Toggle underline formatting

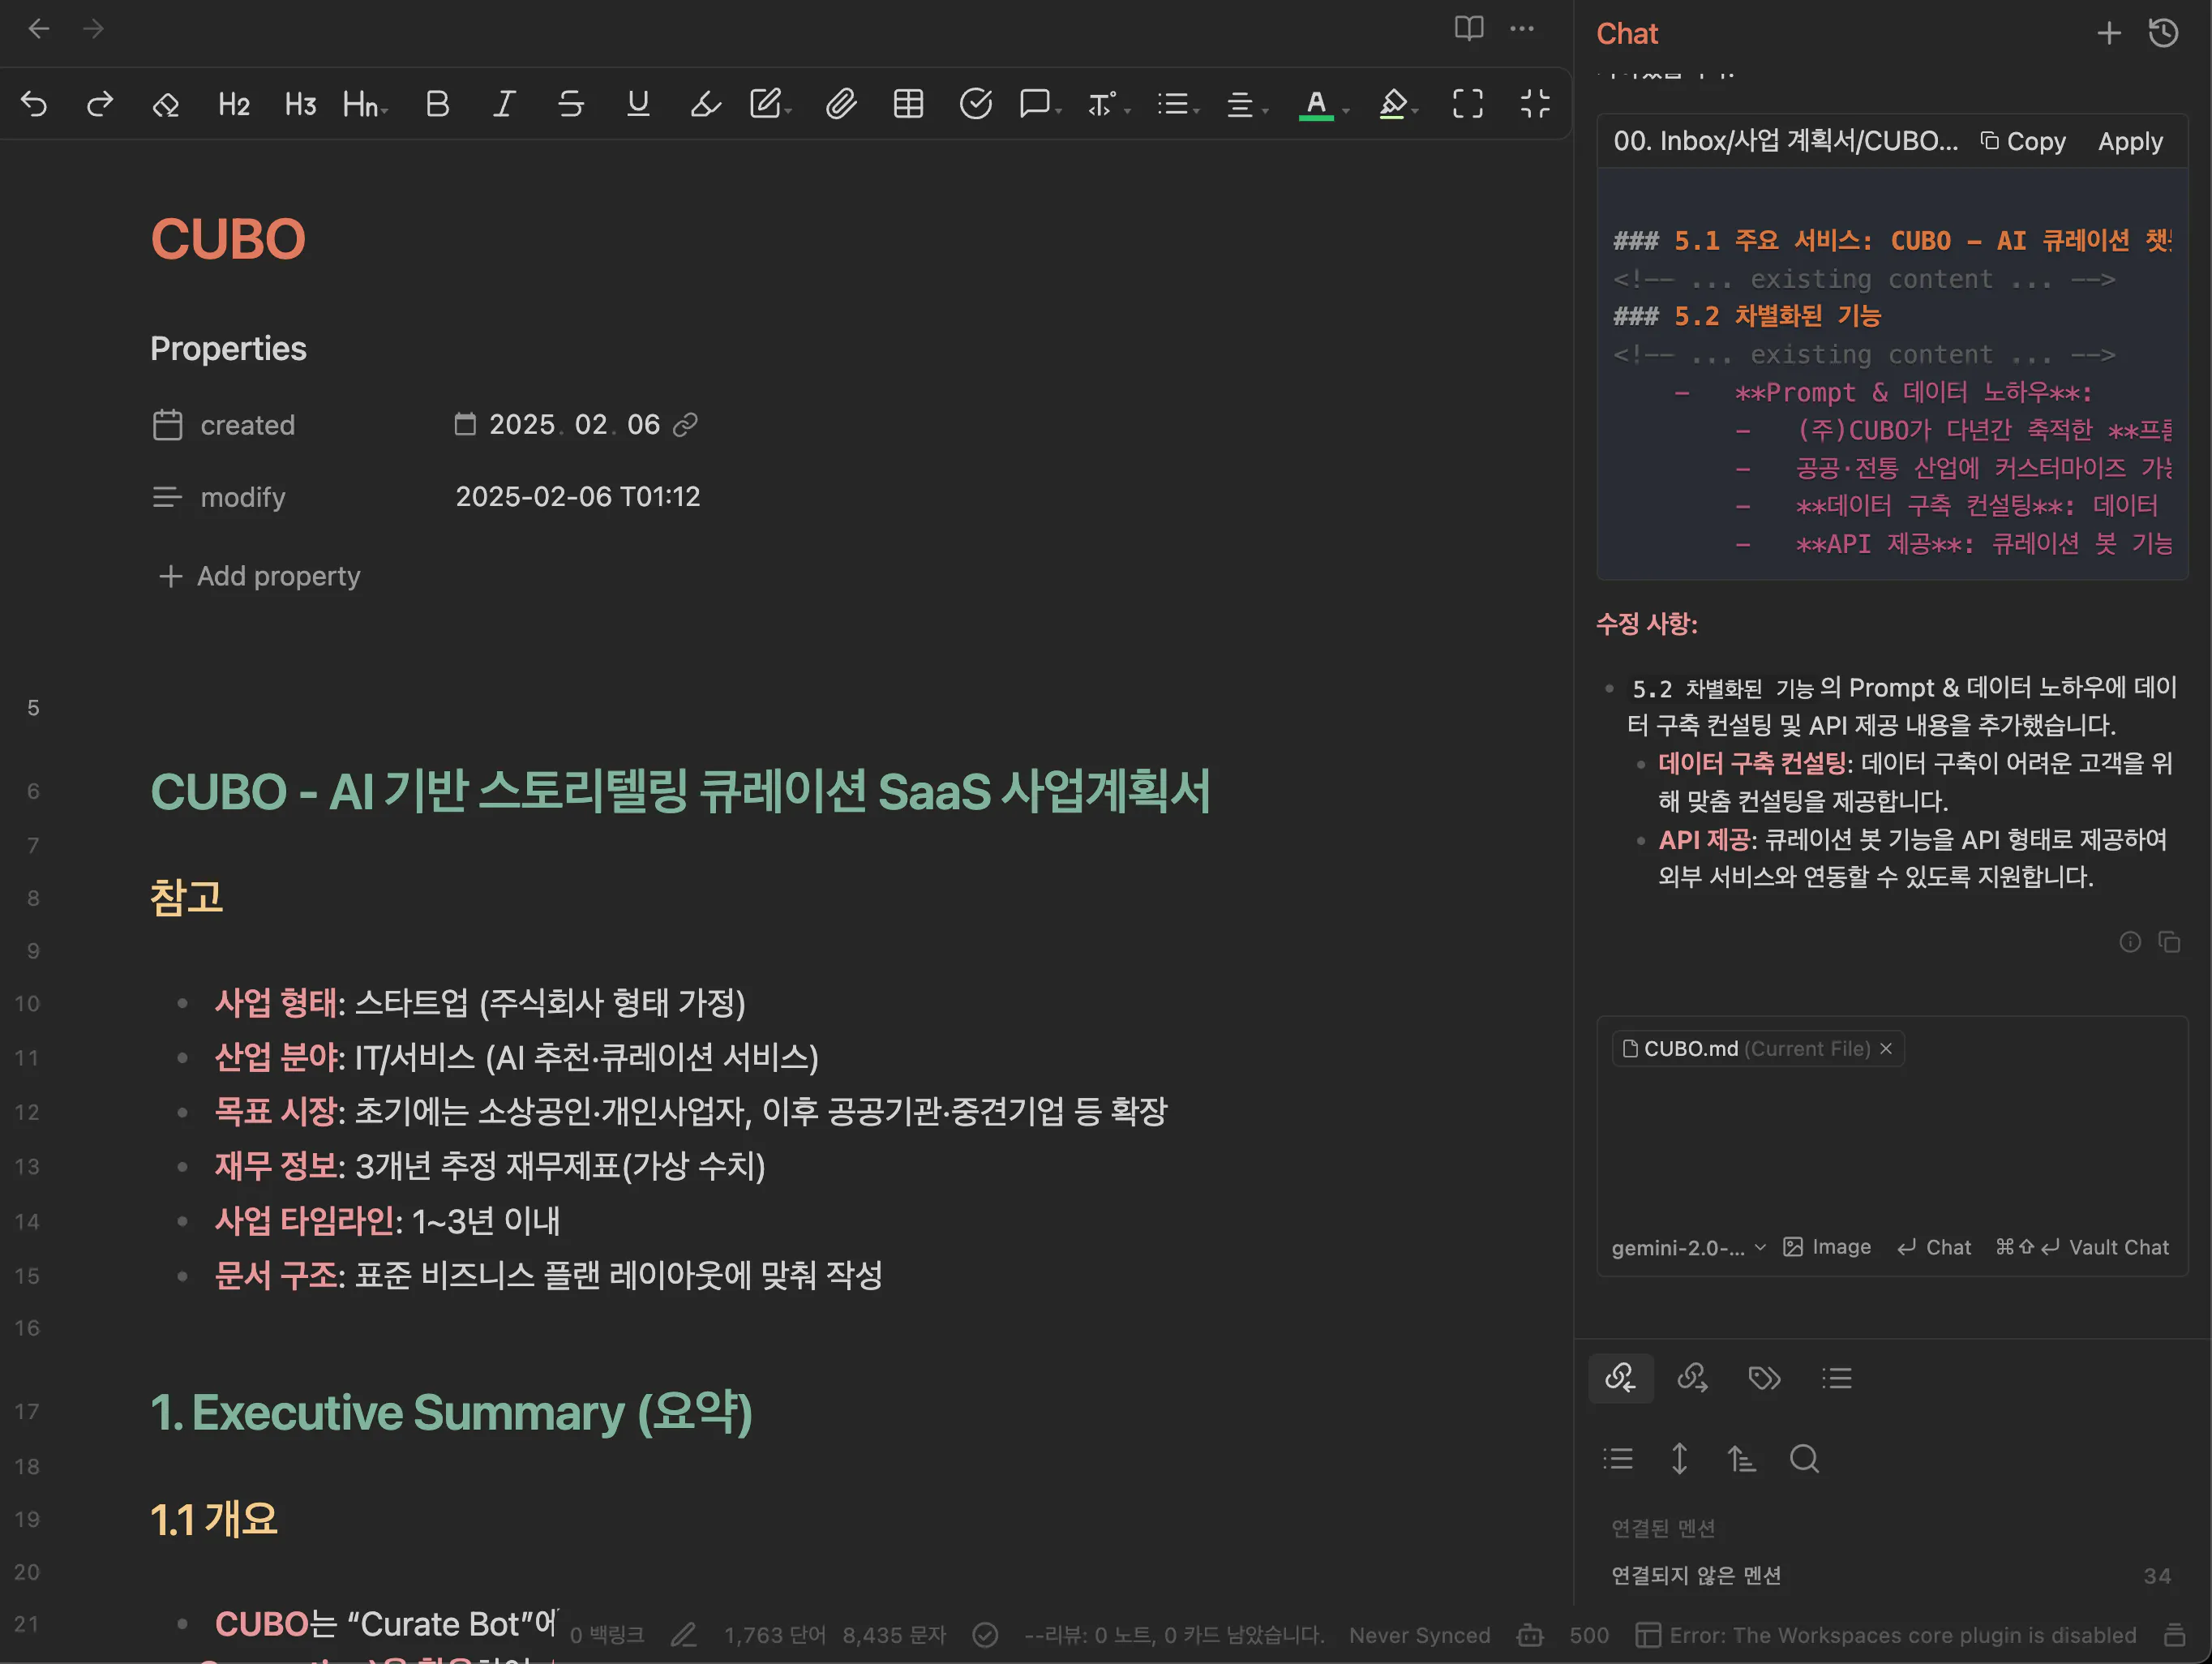click(638, 104)
